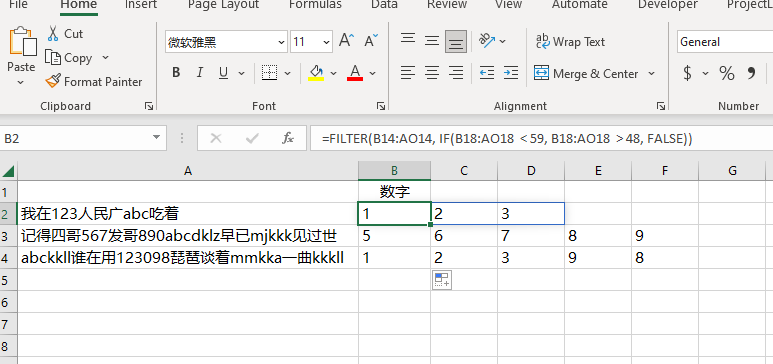Click Decrease Indent icon

click(x=487, y=73)
